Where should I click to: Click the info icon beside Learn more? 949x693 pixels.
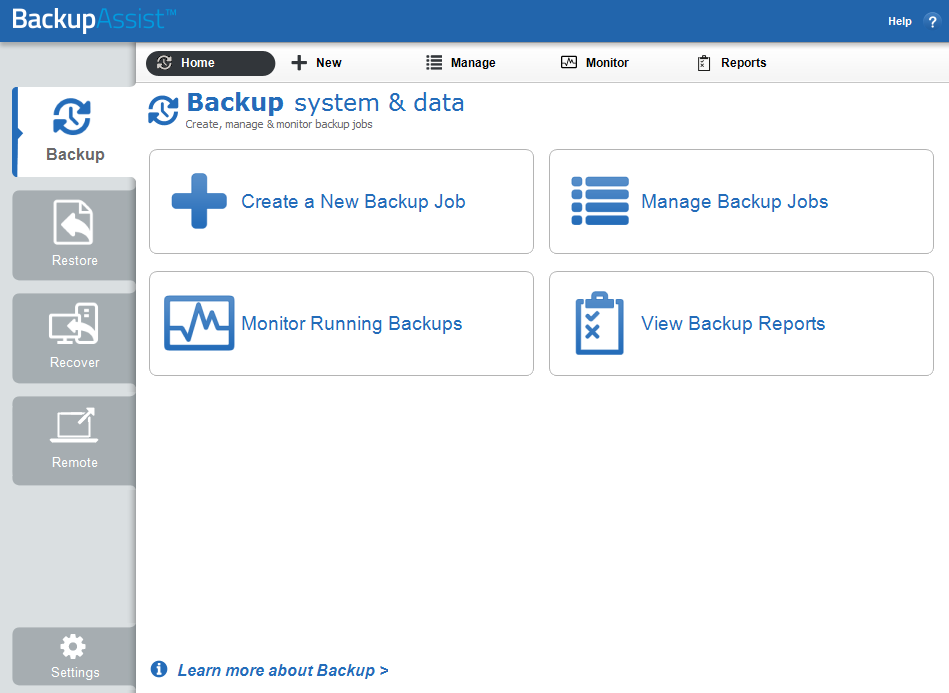[159, 669]
